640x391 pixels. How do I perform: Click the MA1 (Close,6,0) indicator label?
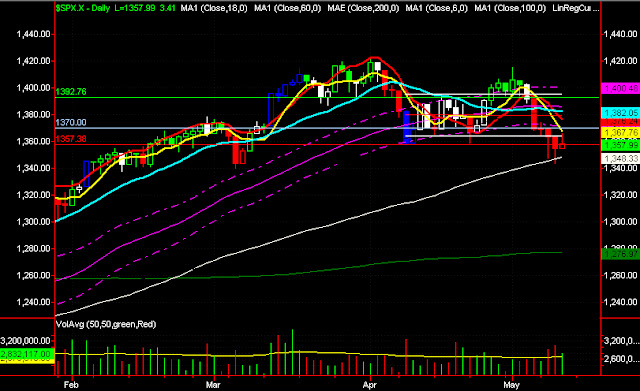437,8
